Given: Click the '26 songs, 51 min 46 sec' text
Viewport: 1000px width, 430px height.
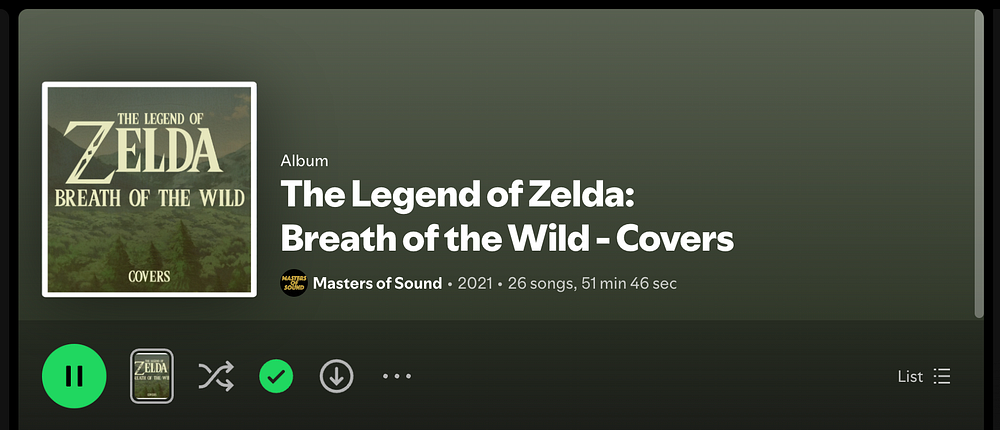Looking at the screenshot, I should (592, 283).
